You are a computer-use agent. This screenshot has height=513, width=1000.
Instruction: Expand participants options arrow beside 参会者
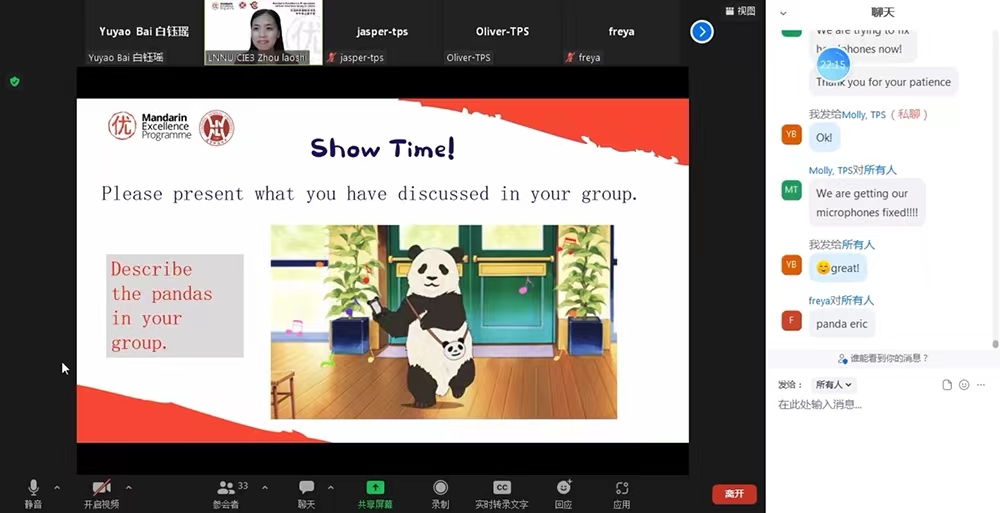(x=265, y=488)
